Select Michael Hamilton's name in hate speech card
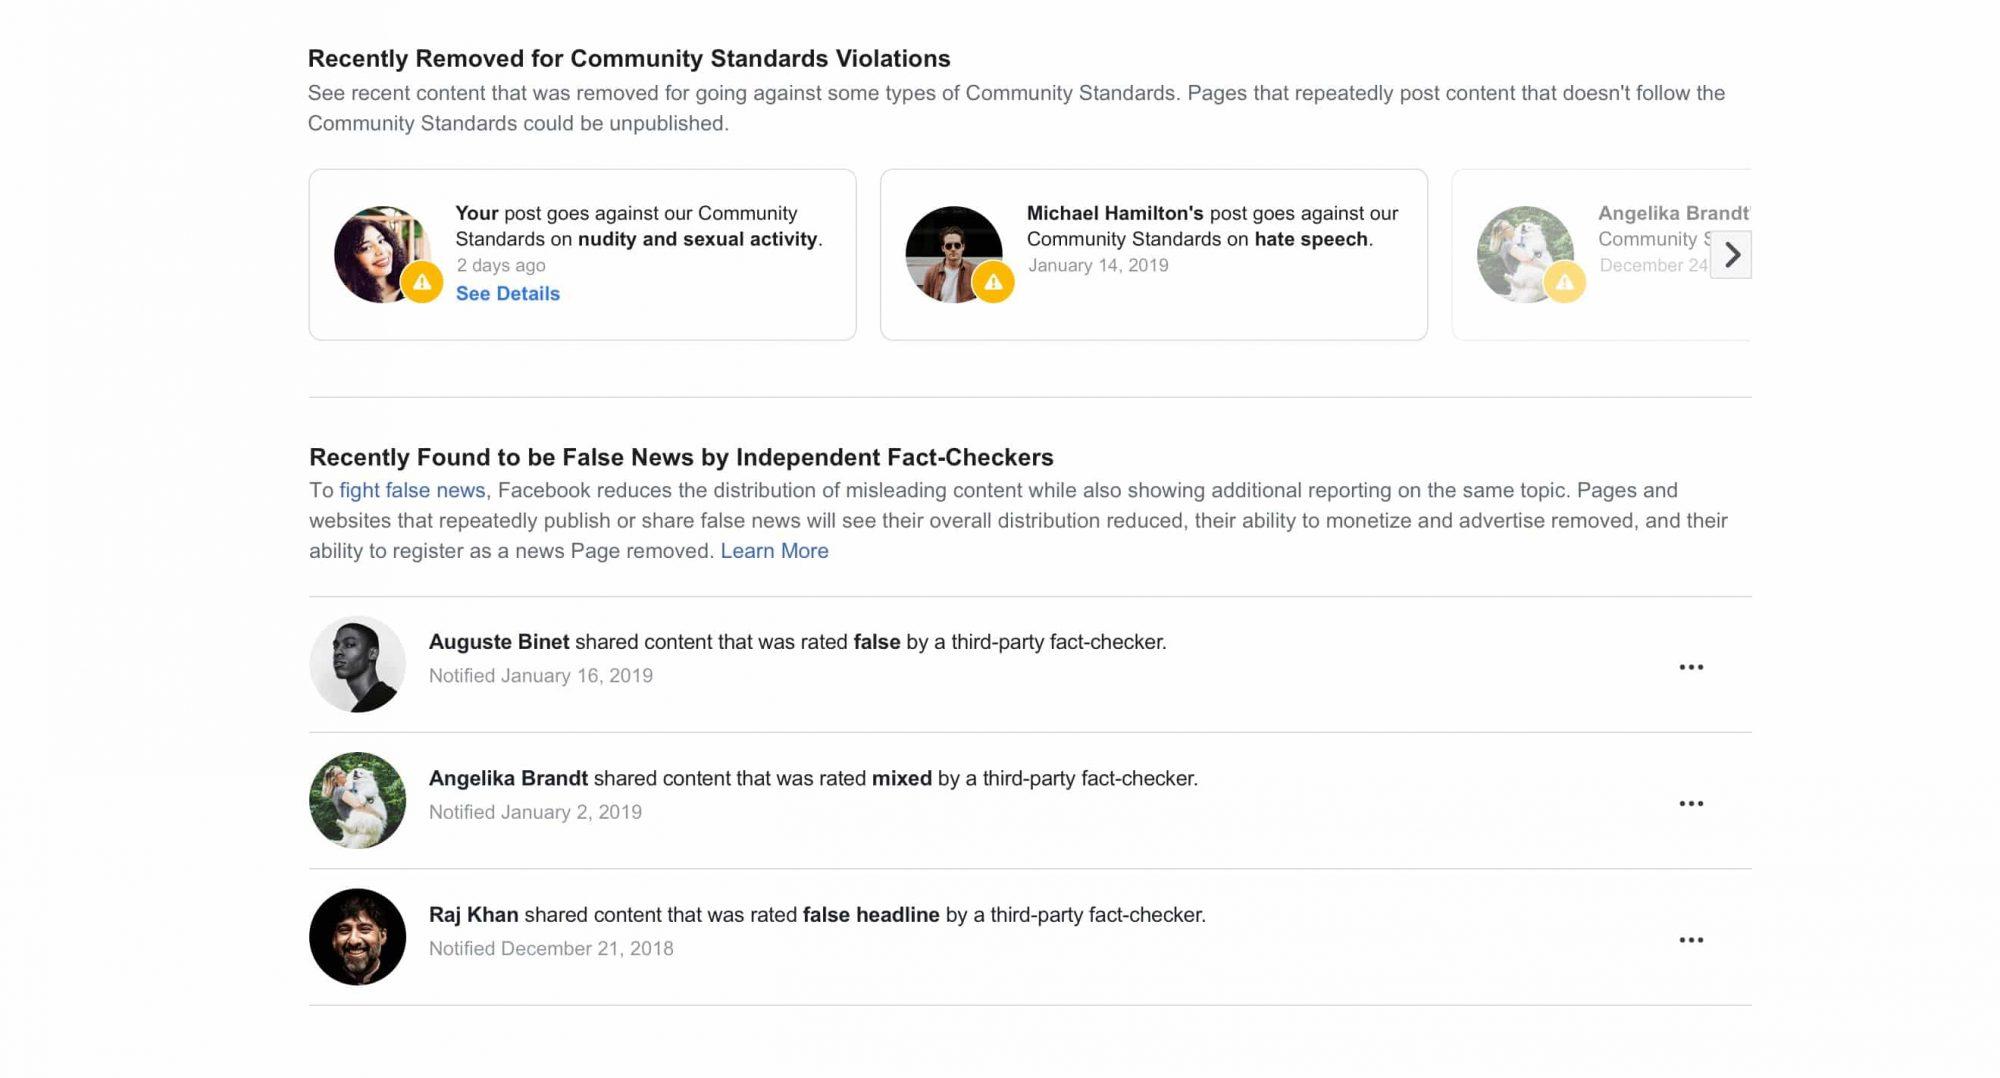2000x1078 pixels. [1115, 213]
